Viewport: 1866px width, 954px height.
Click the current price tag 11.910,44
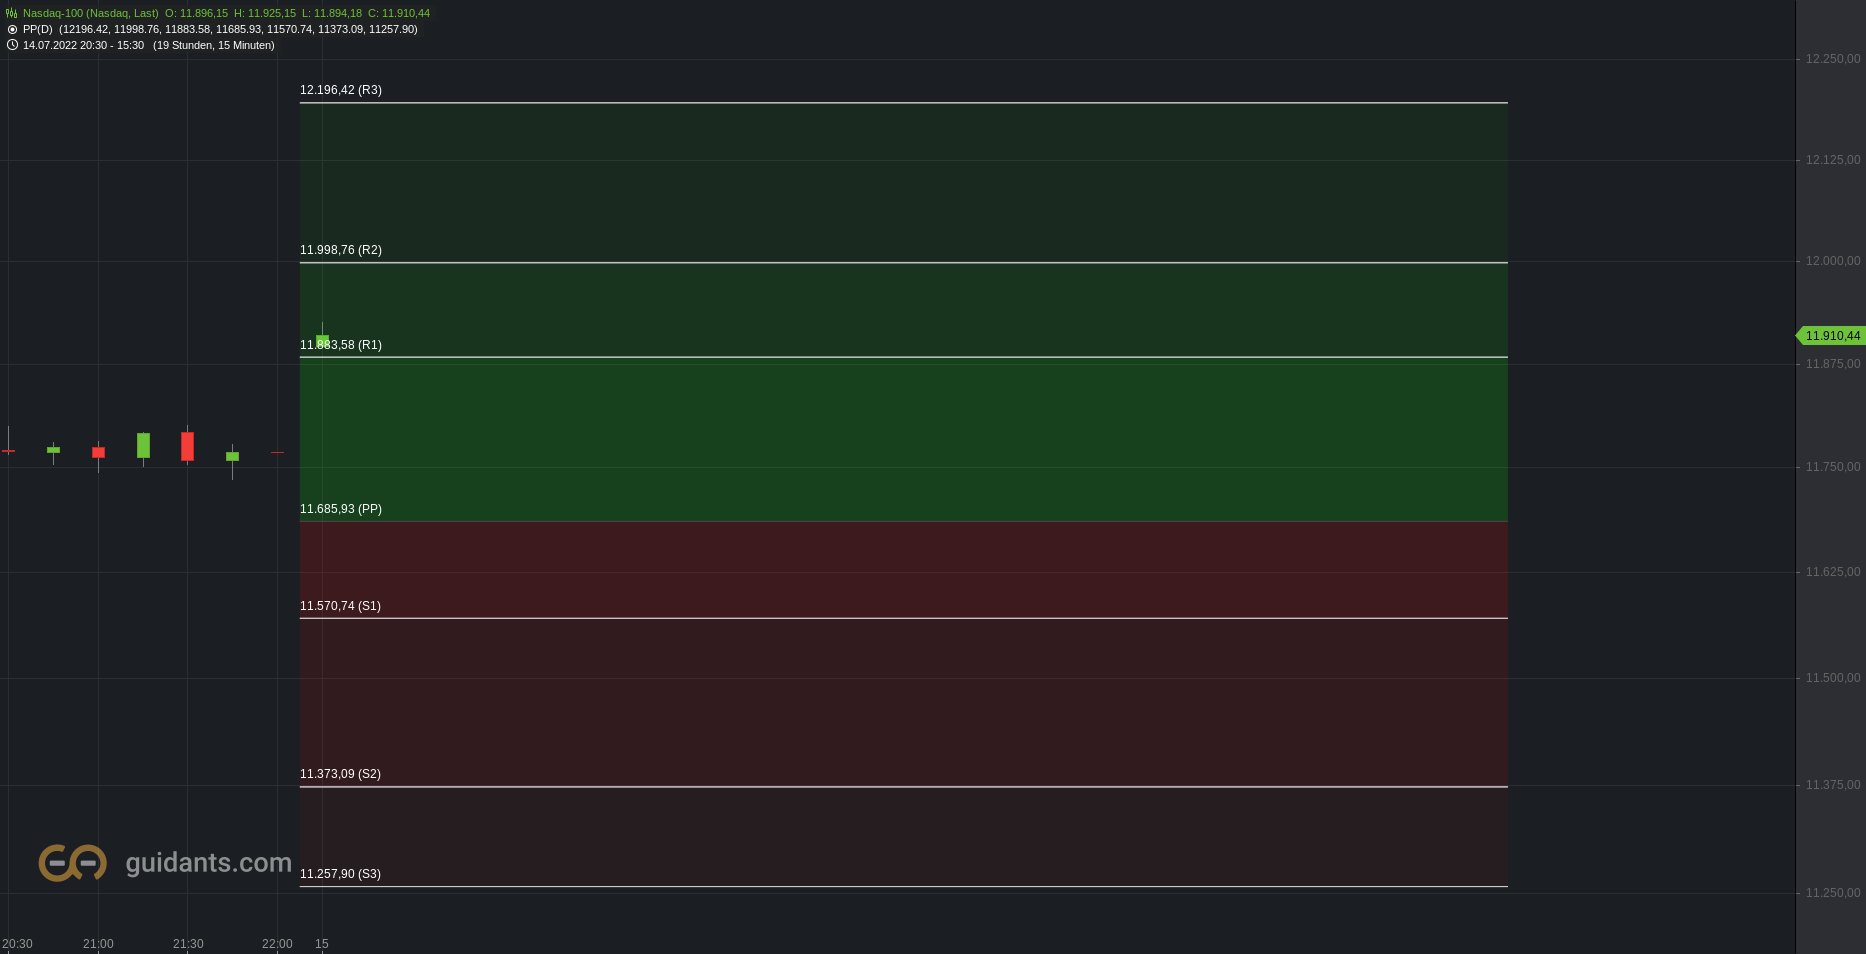tap(1832, 336)
